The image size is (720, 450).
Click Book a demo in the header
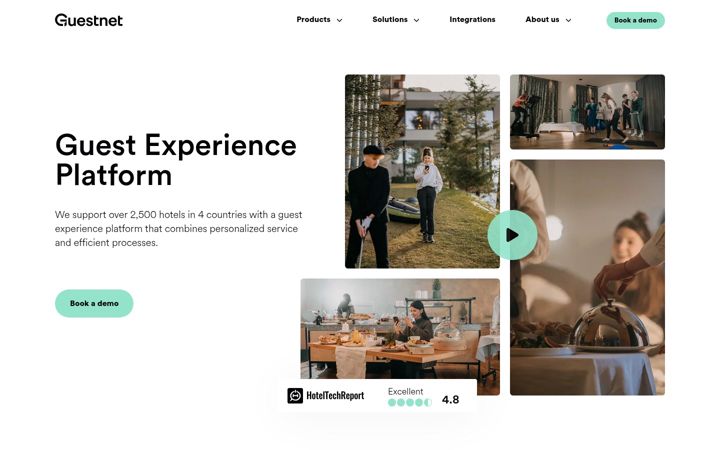click(636, 20)
